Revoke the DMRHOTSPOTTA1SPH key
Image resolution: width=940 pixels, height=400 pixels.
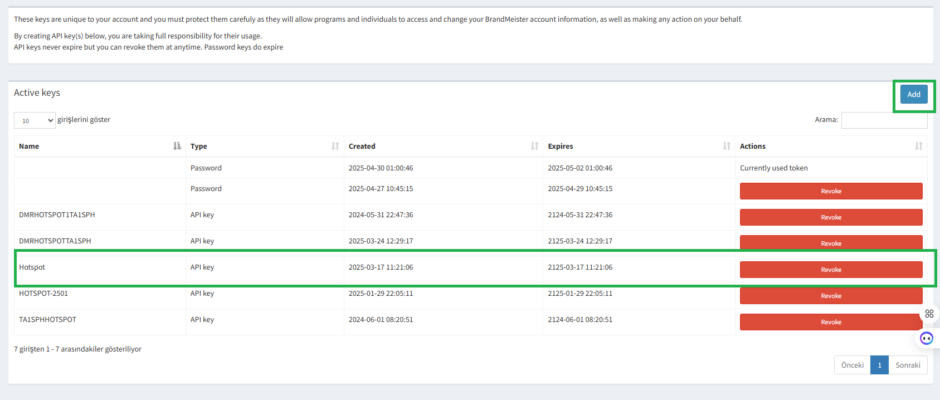(x=831, y=243)
